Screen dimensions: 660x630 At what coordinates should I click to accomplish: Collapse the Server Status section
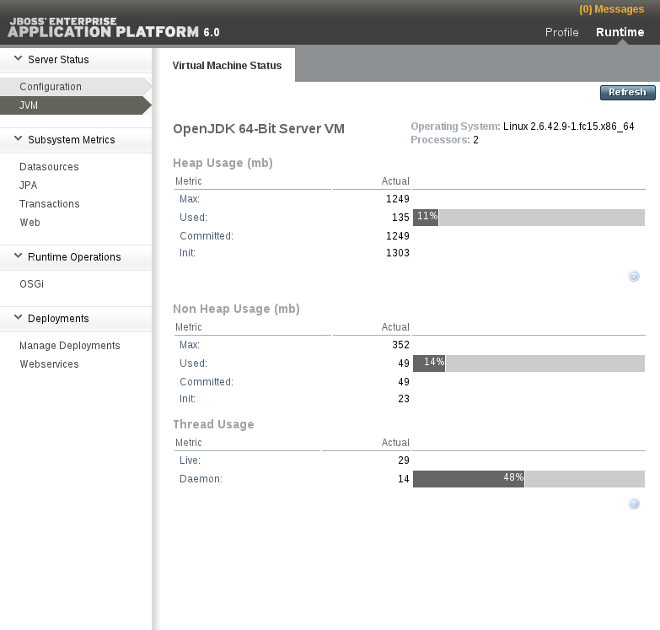(17, 60)
